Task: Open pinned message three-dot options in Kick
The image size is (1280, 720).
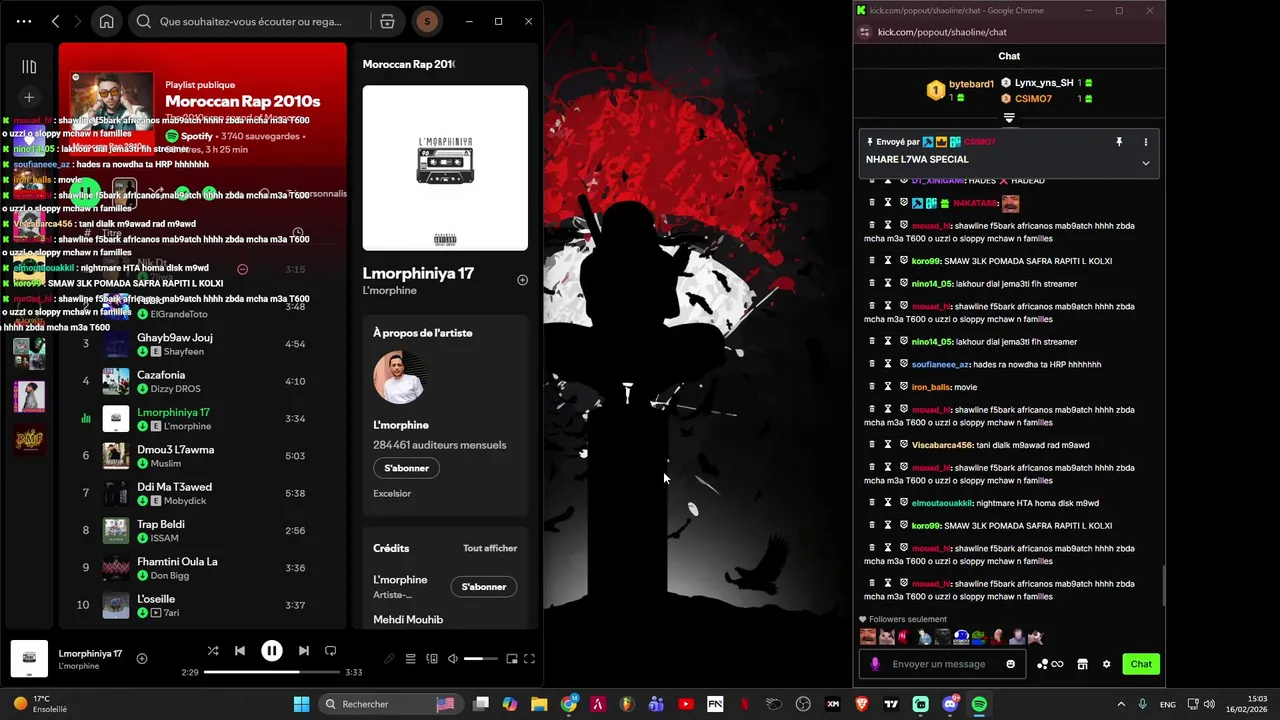Action: click(x=1145, y=142)
